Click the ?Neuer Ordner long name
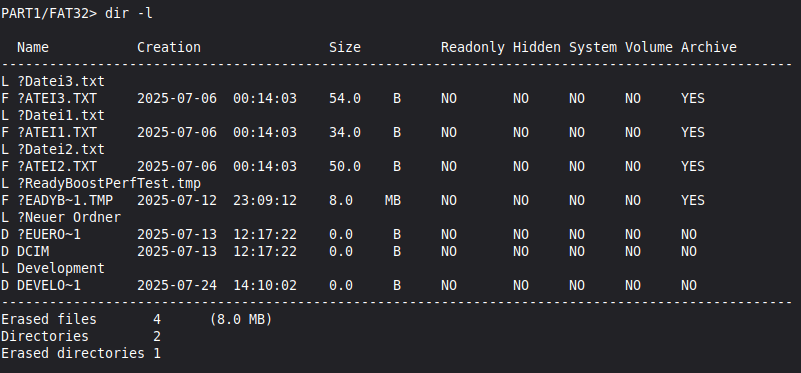801x373 pixels. [69, 217]
